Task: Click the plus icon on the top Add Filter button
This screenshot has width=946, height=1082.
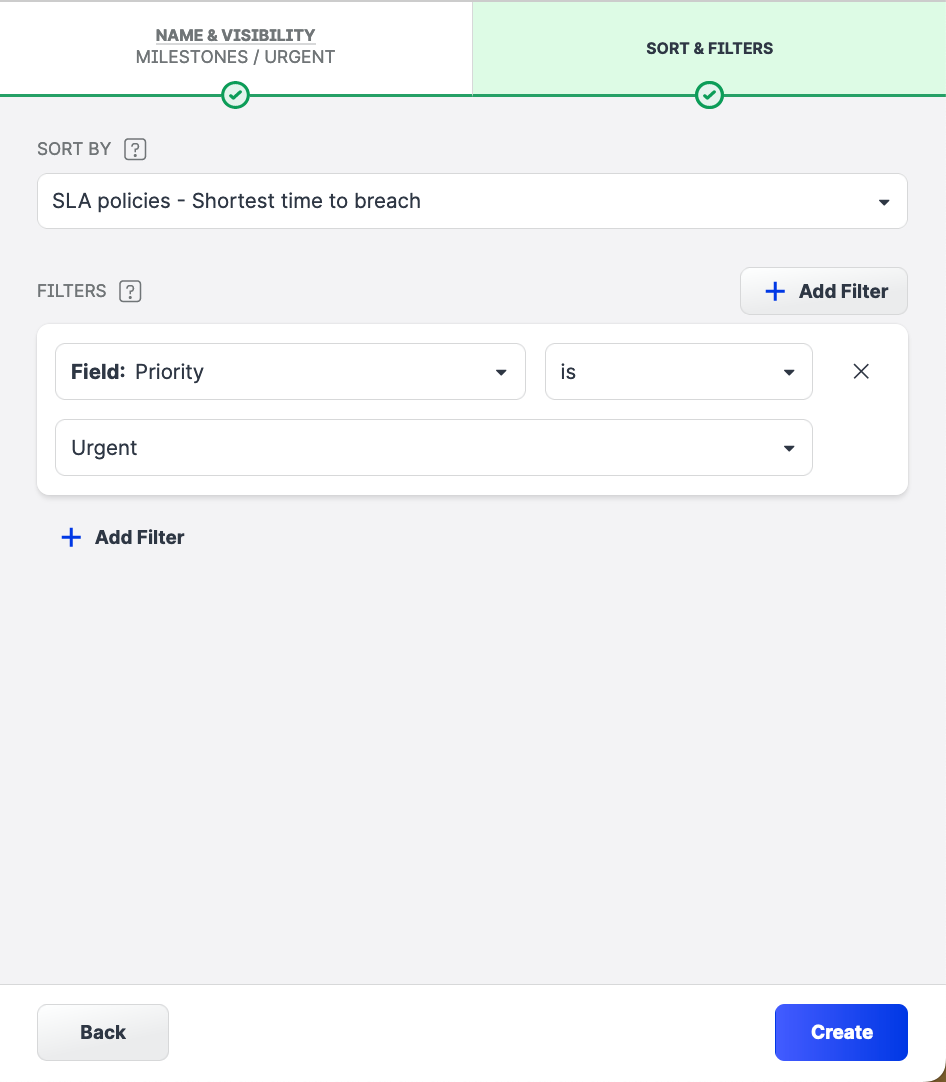Action: pyautogui.click(x=775, y=291)
